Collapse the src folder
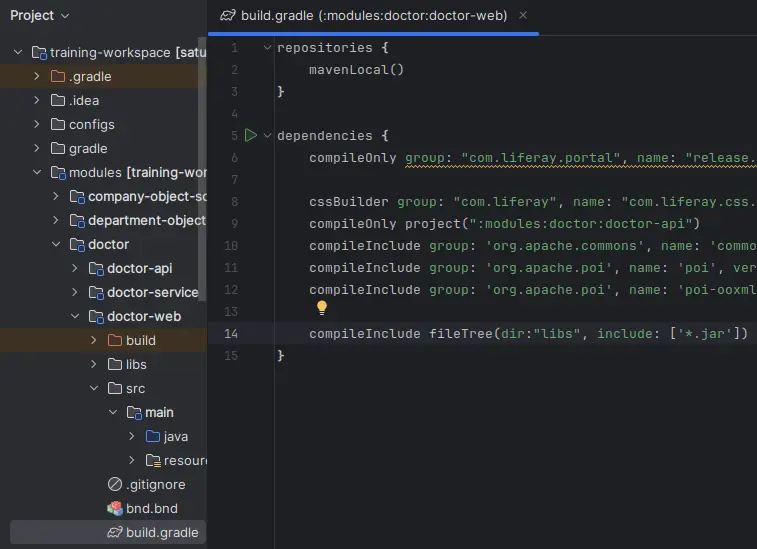Screen dimensions: 757x549 coord(94,388)
